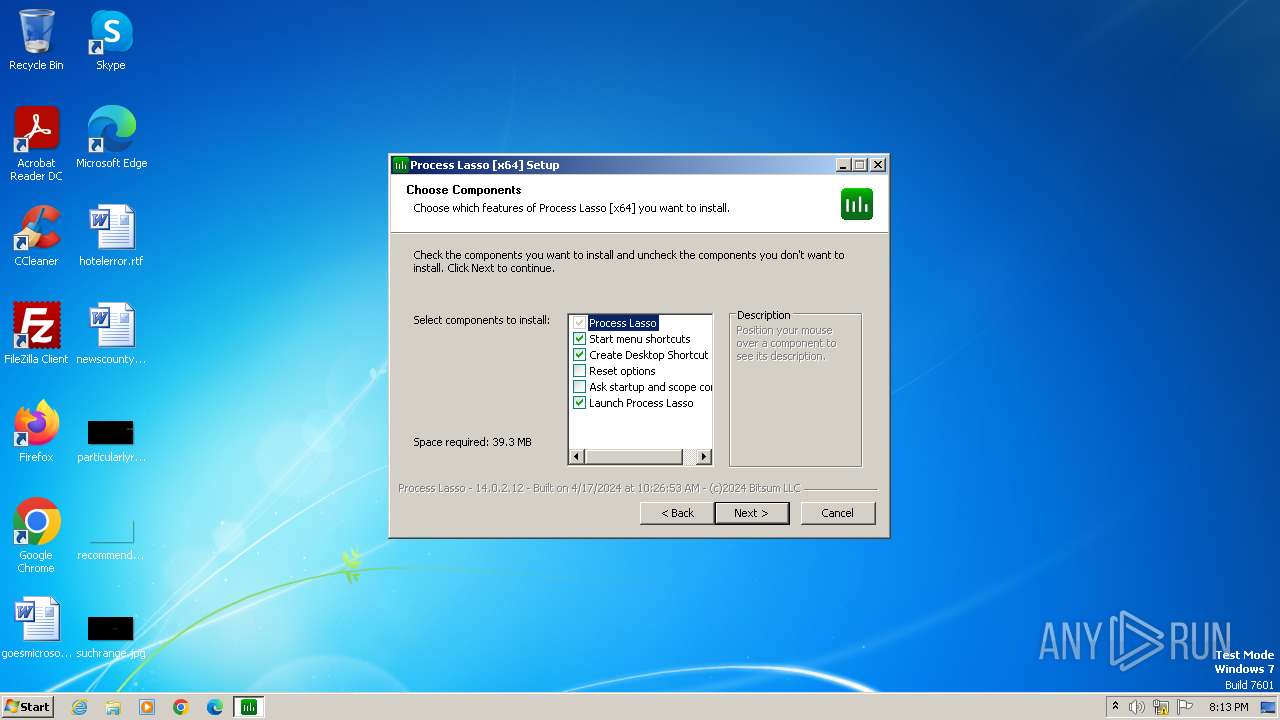Click the Next button

coord(752,513)
